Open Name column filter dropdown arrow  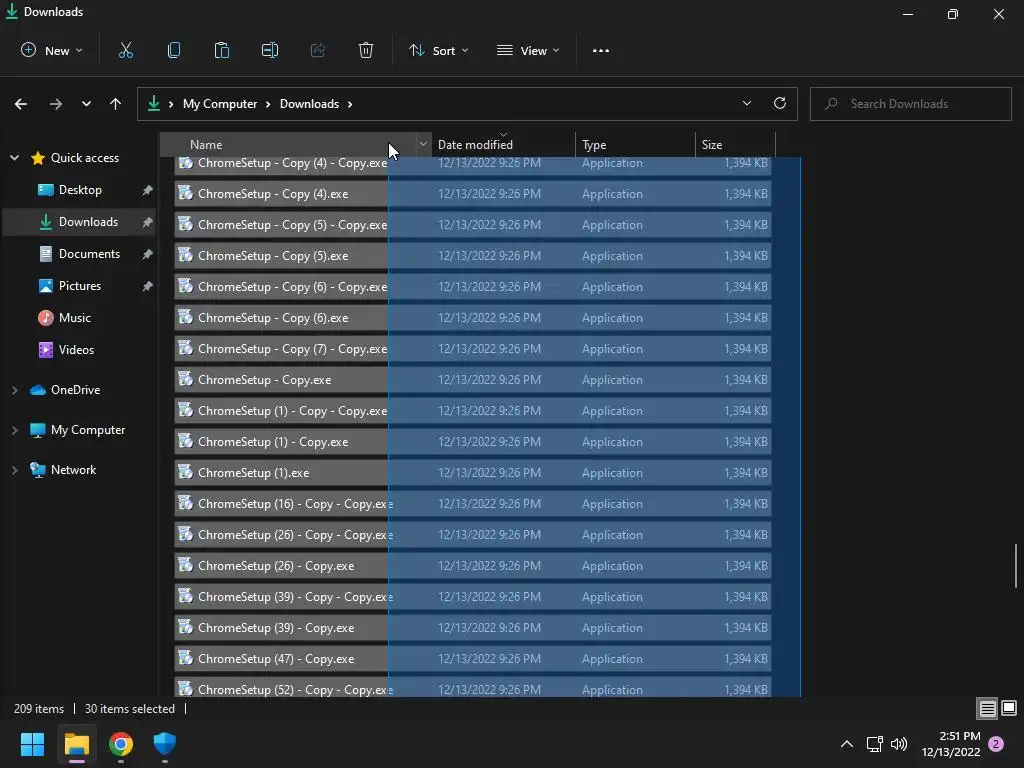click(423, 144)
